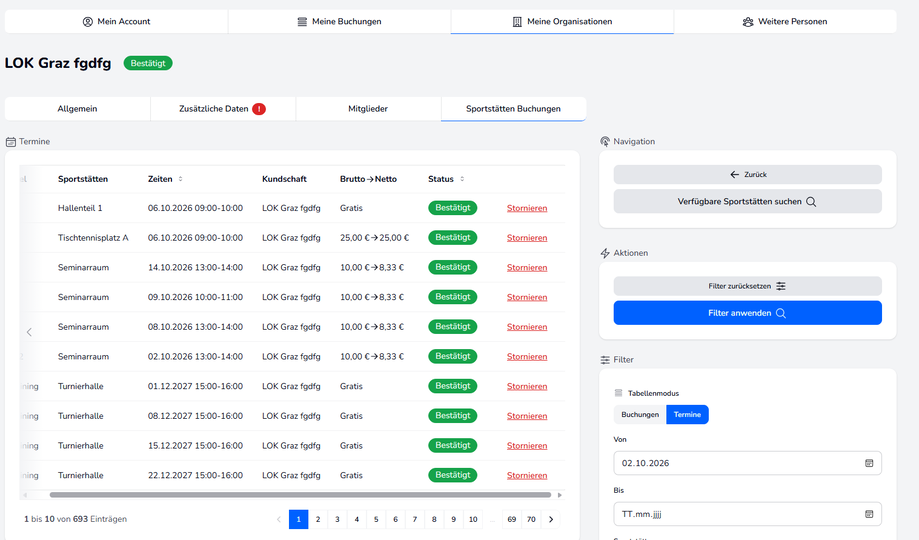Go to pagination page 3
Image resolution: width=919 pixels, height=540 pixels.
pyautogui.click(x=337, y=519)
